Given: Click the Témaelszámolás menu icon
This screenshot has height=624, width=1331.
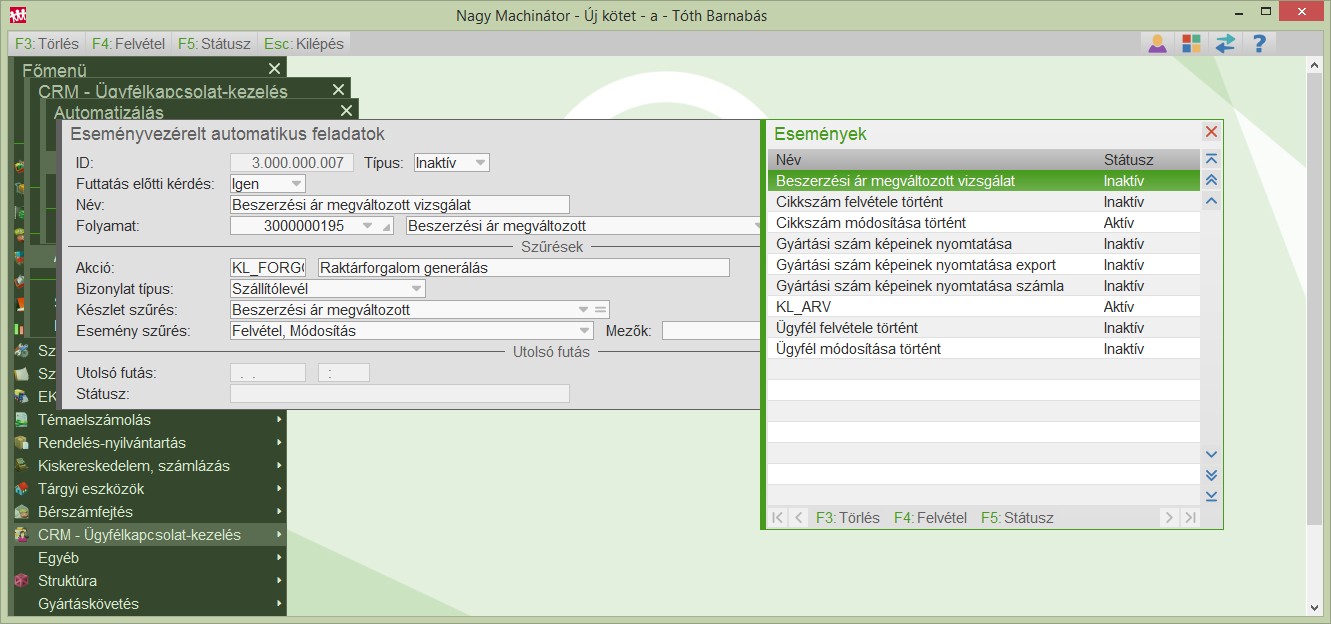Looking at the screenshot, I should [22, 420].
